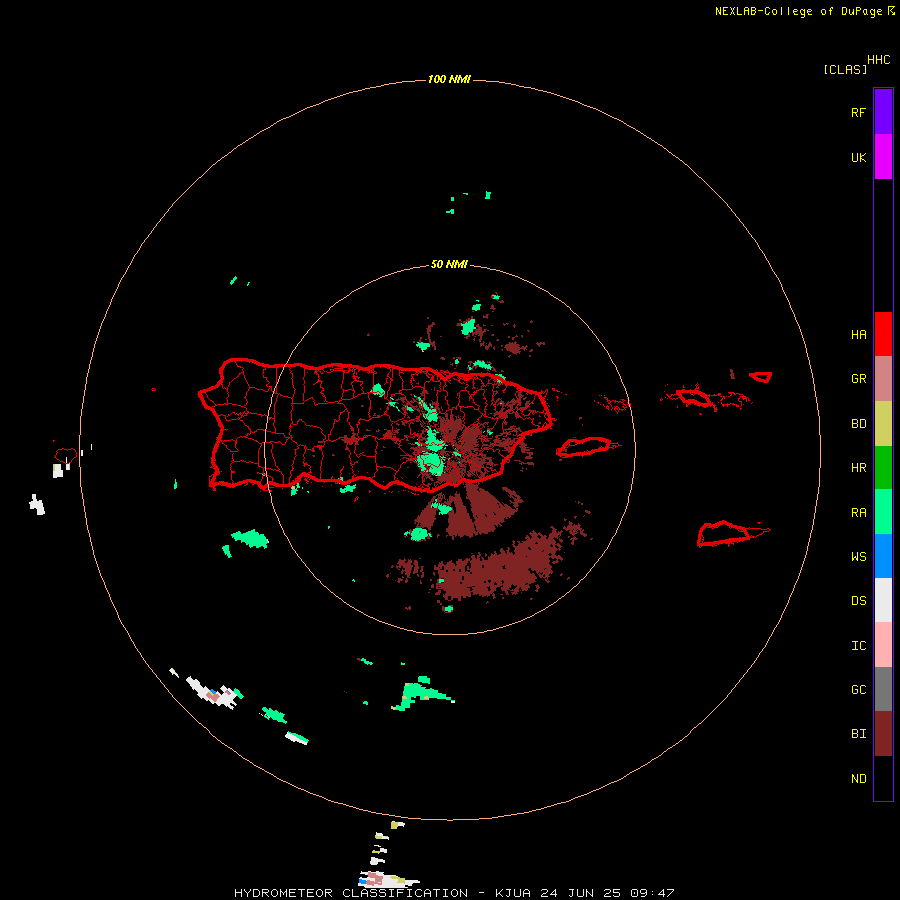Image resolution: width=900 pixels, height=900 pixels.
Task: Click the '100 NMI' range ring label
Action: pyautogui.click(x=449, y=79)
